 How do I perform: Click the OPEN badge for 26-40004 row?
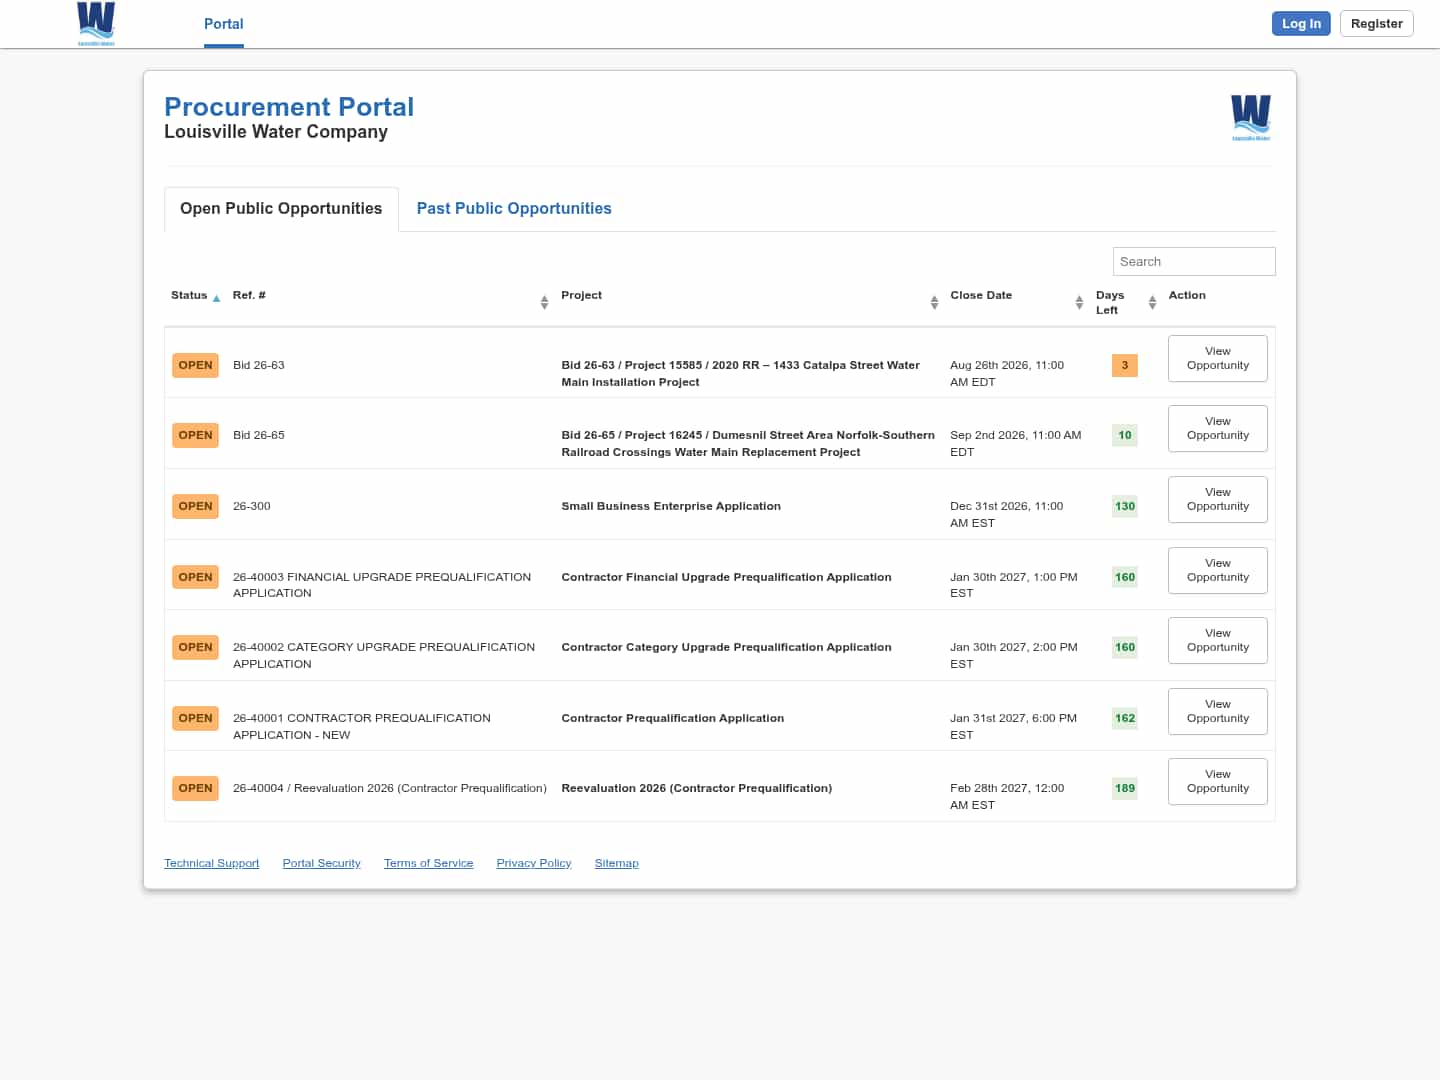point(195,788)
